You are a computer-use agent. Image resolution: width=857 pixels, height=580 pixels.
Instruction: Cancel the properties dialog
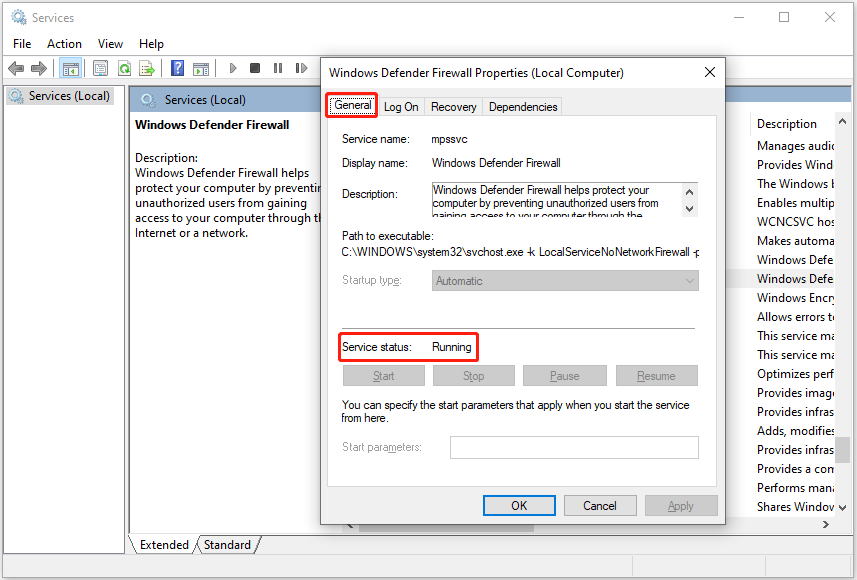[x=600, y=506]
